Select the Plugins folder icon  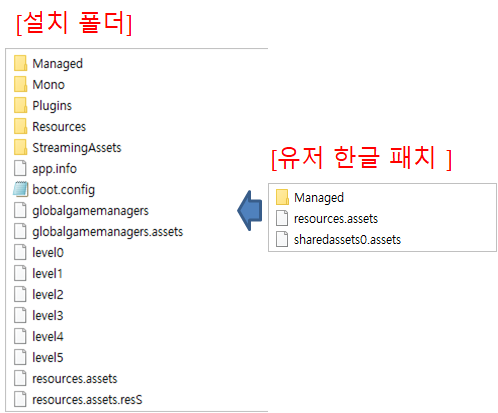pyautogui.click(x=21, y=105)
